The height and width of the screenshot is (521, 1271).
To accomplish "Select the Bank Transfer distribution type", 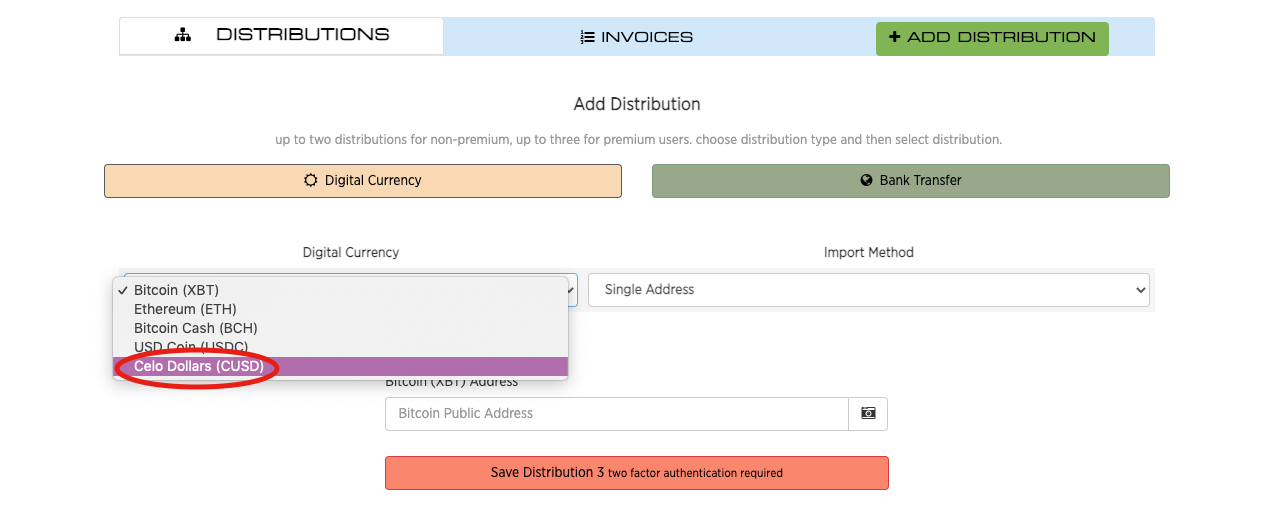I will [910, 181].
